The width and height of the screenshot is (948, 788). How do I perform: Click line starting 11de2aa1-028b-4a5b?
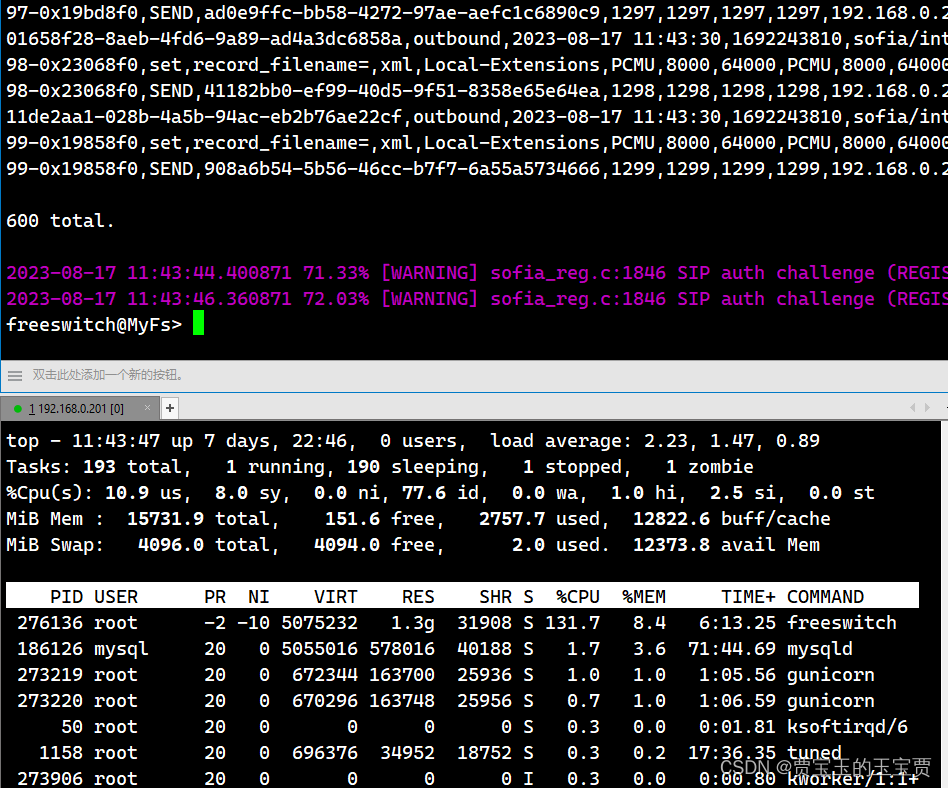pyautogui.click(x=477, y=117)
